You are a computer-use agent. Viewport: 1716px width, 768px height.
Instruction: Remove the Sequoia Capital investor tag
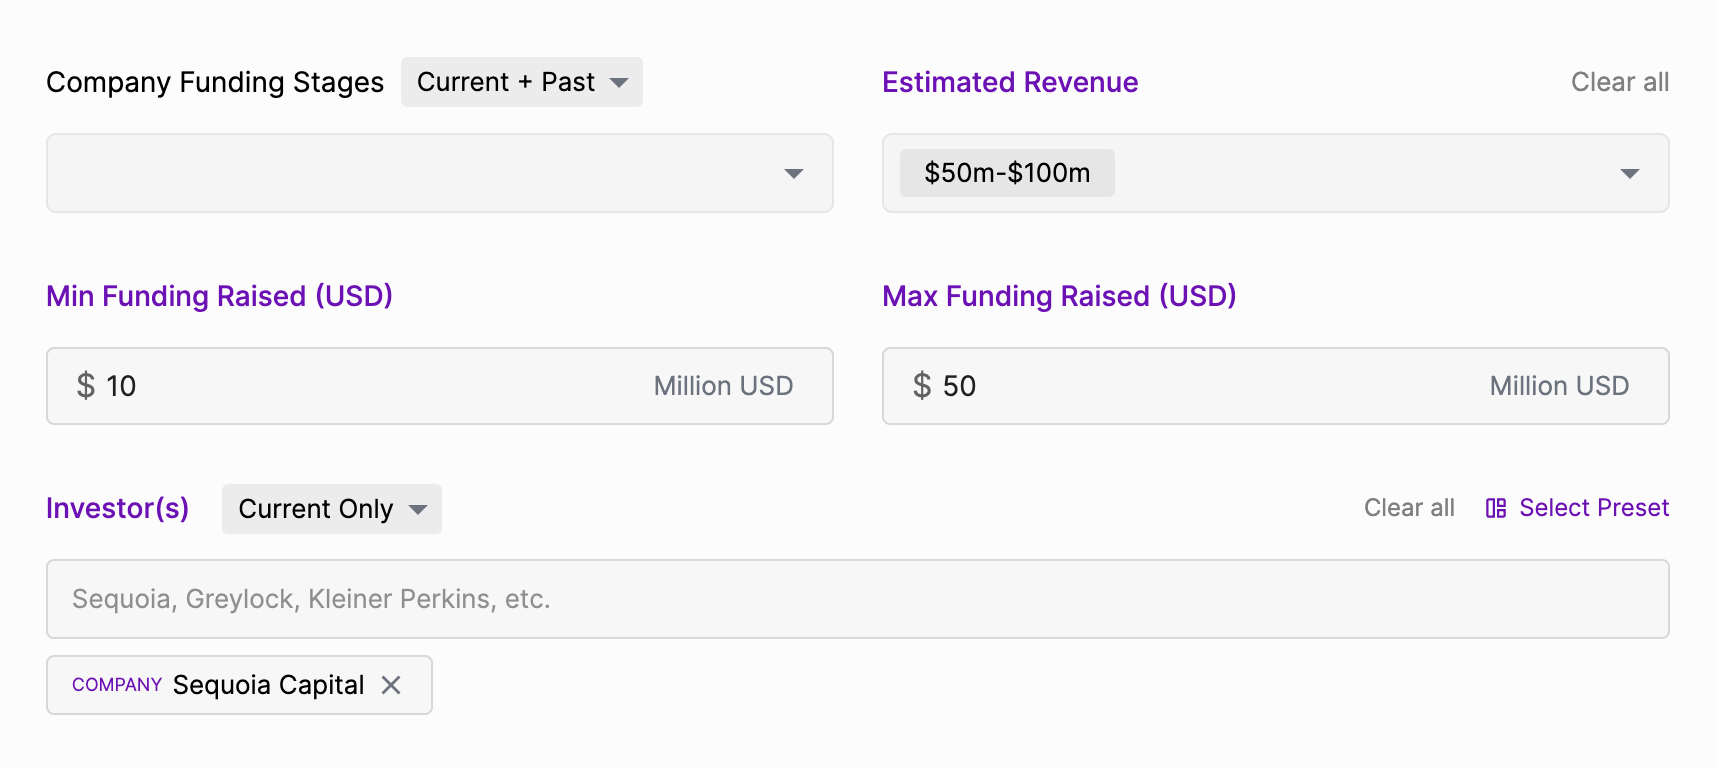pos(391,685)
